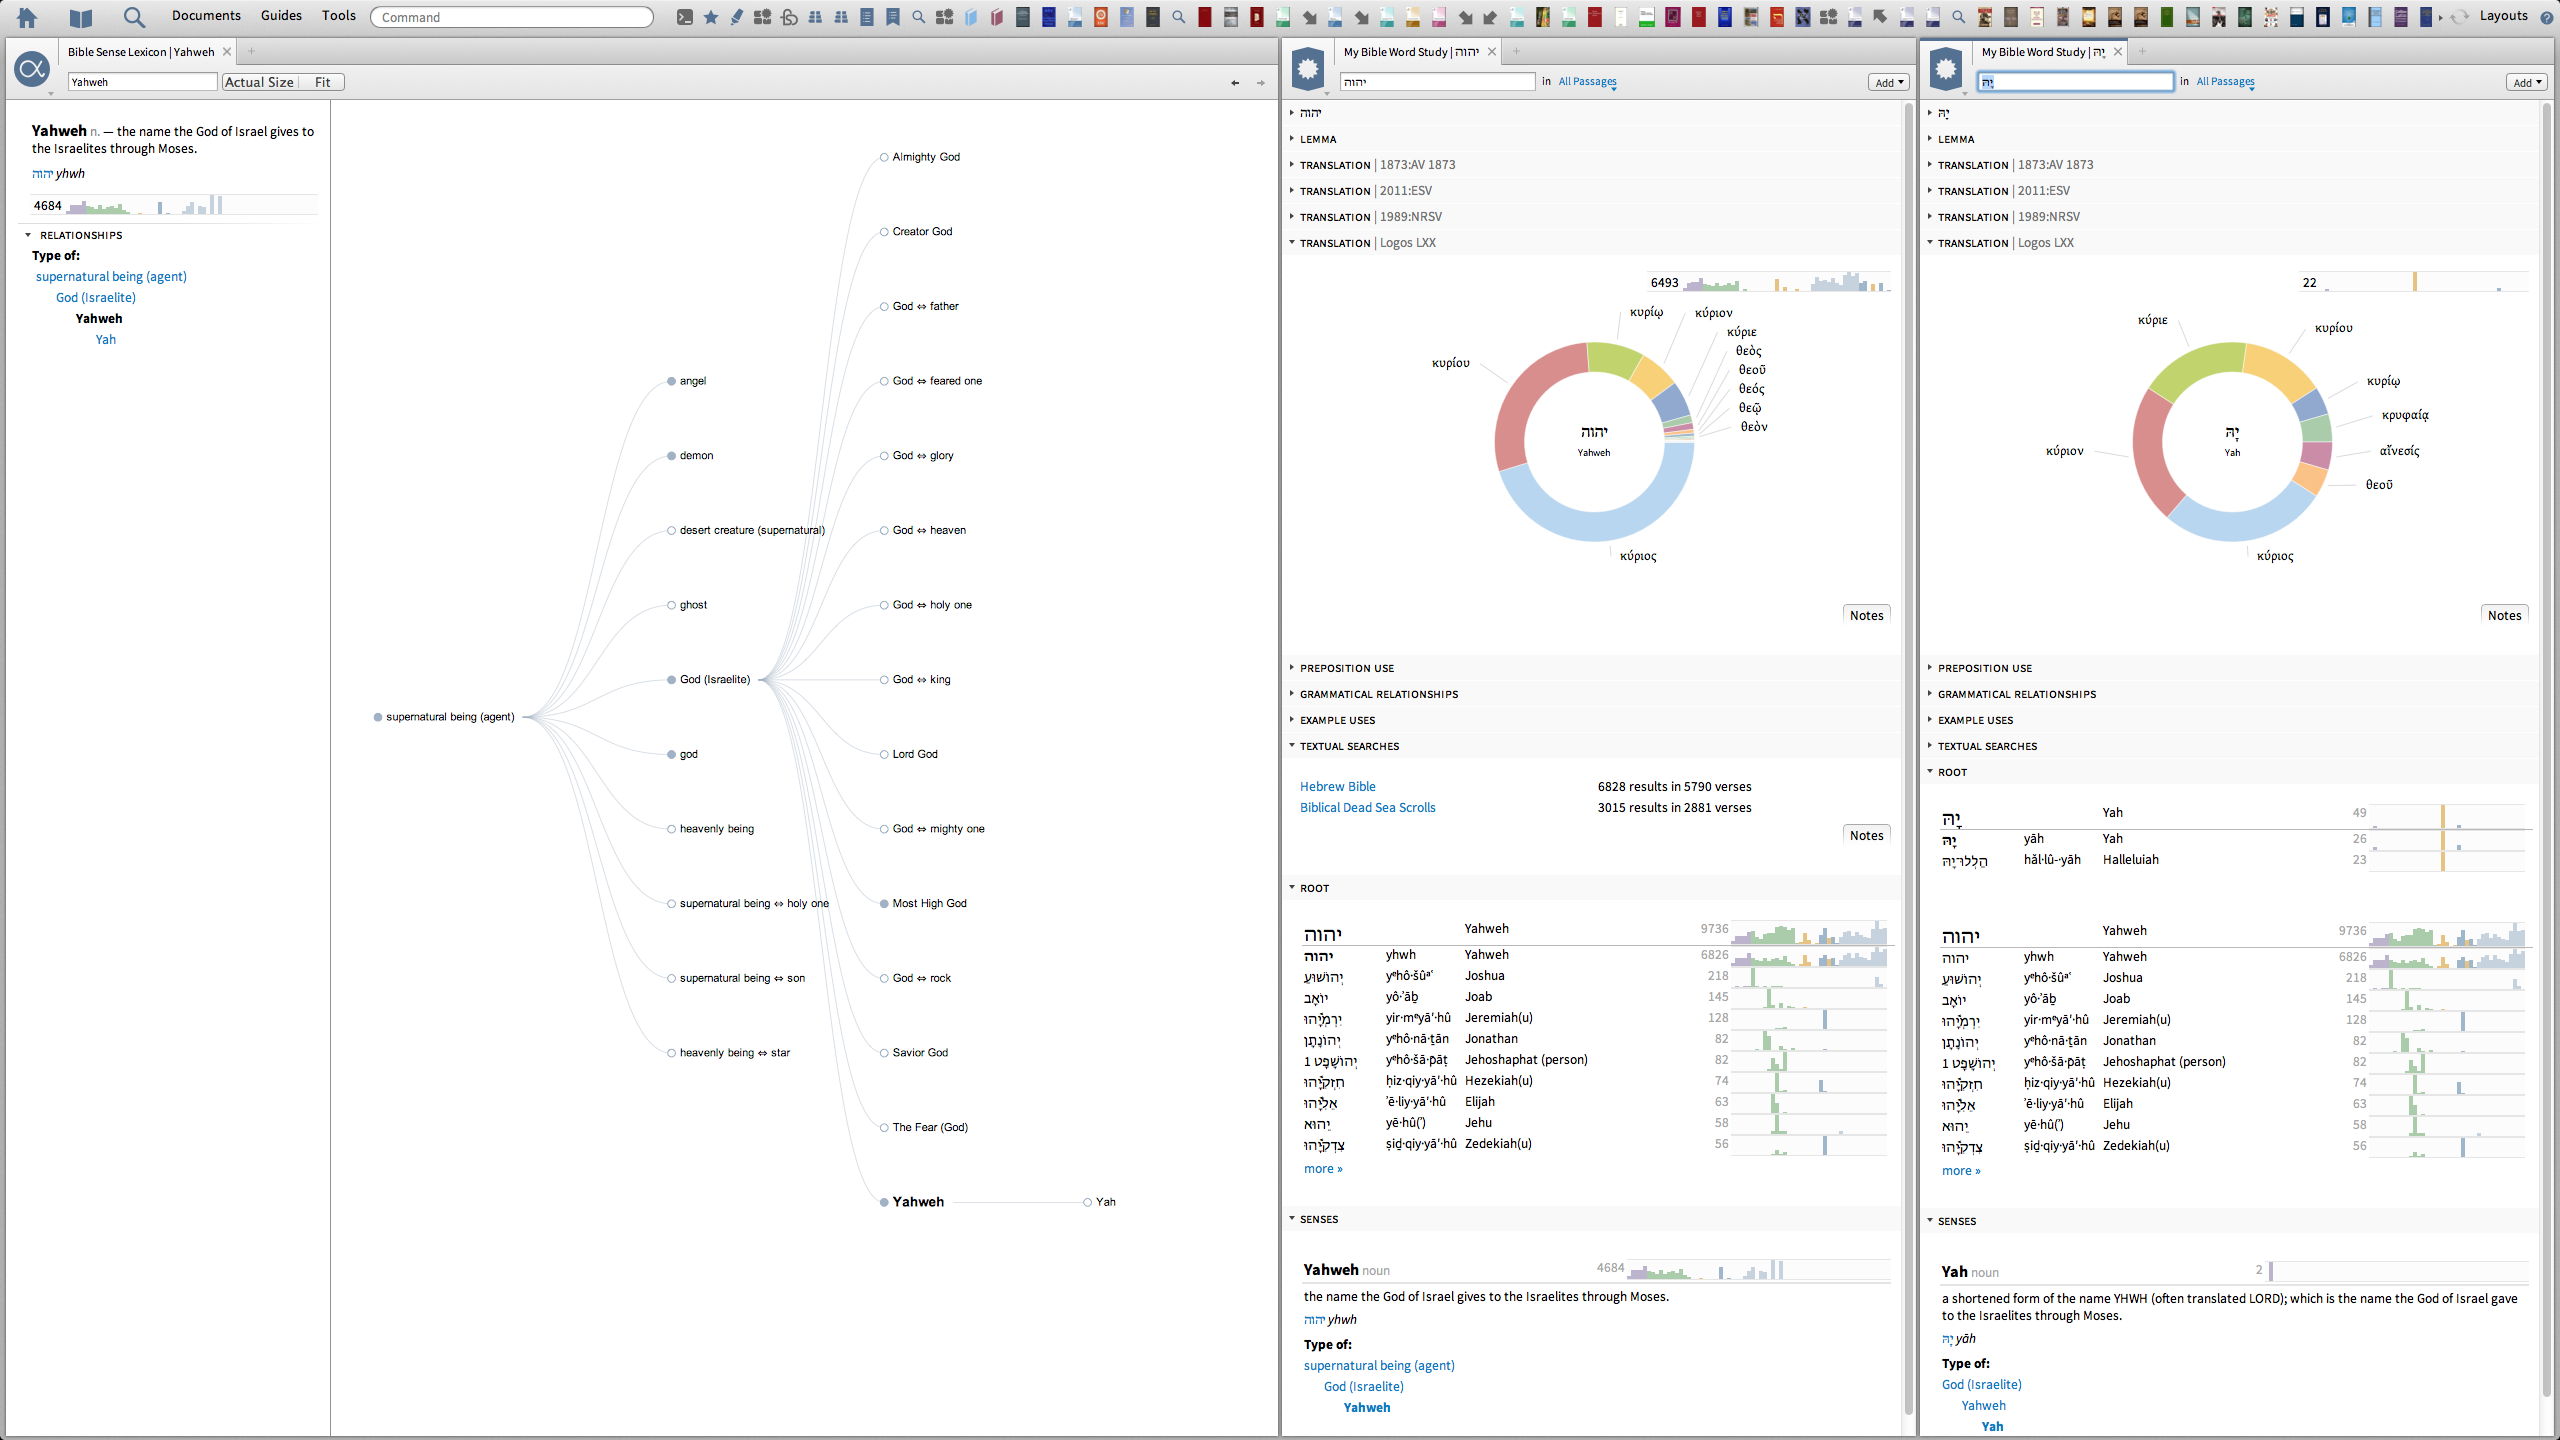Open the Bible Sense Lexicon panel icon
This screenshot has width=2560, height=1440.
pos(32,69)
